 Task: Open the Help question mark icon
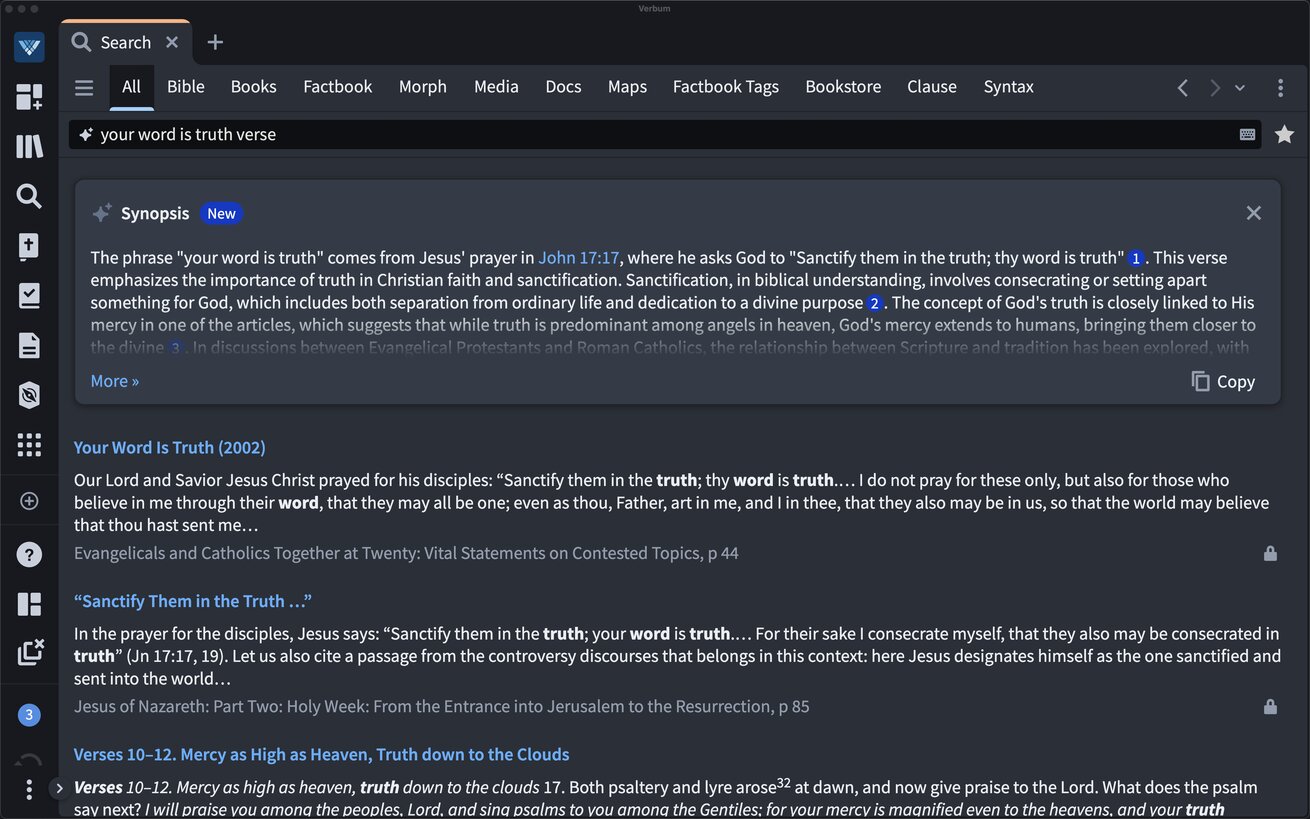pyautogui.click(x=29, y=554)
